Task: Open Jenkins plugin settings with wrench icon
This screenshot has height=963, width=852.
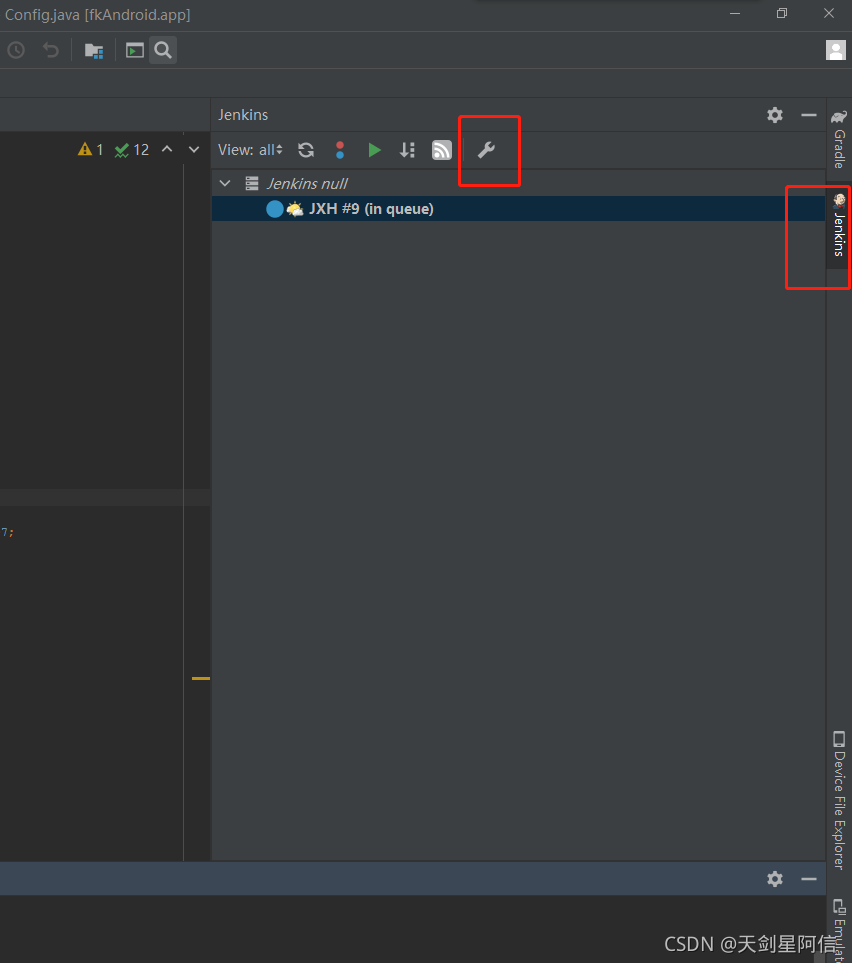Action: (x=488, y=150)
